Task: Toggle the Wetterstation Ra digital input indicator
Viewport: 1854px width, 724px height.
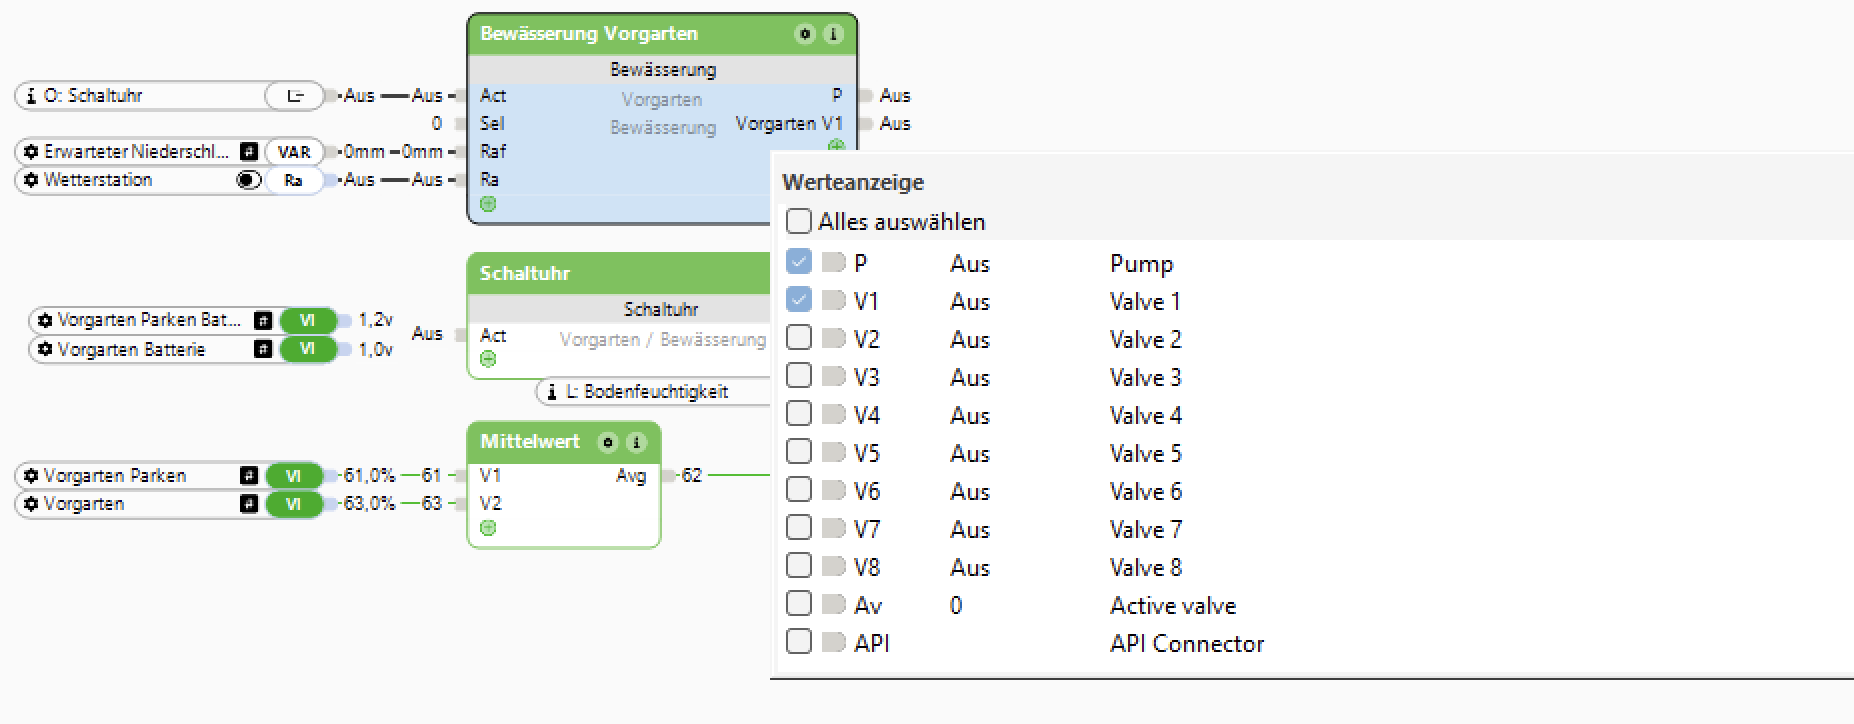Action: pyautogui.click(x=248, y=180)
